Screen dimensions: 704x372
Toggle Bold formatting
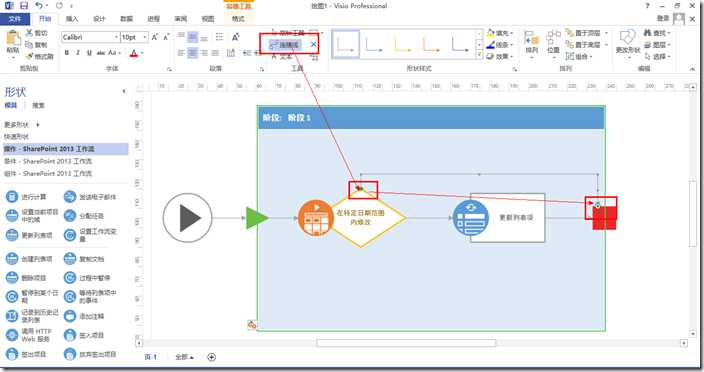tap(67, 53)
